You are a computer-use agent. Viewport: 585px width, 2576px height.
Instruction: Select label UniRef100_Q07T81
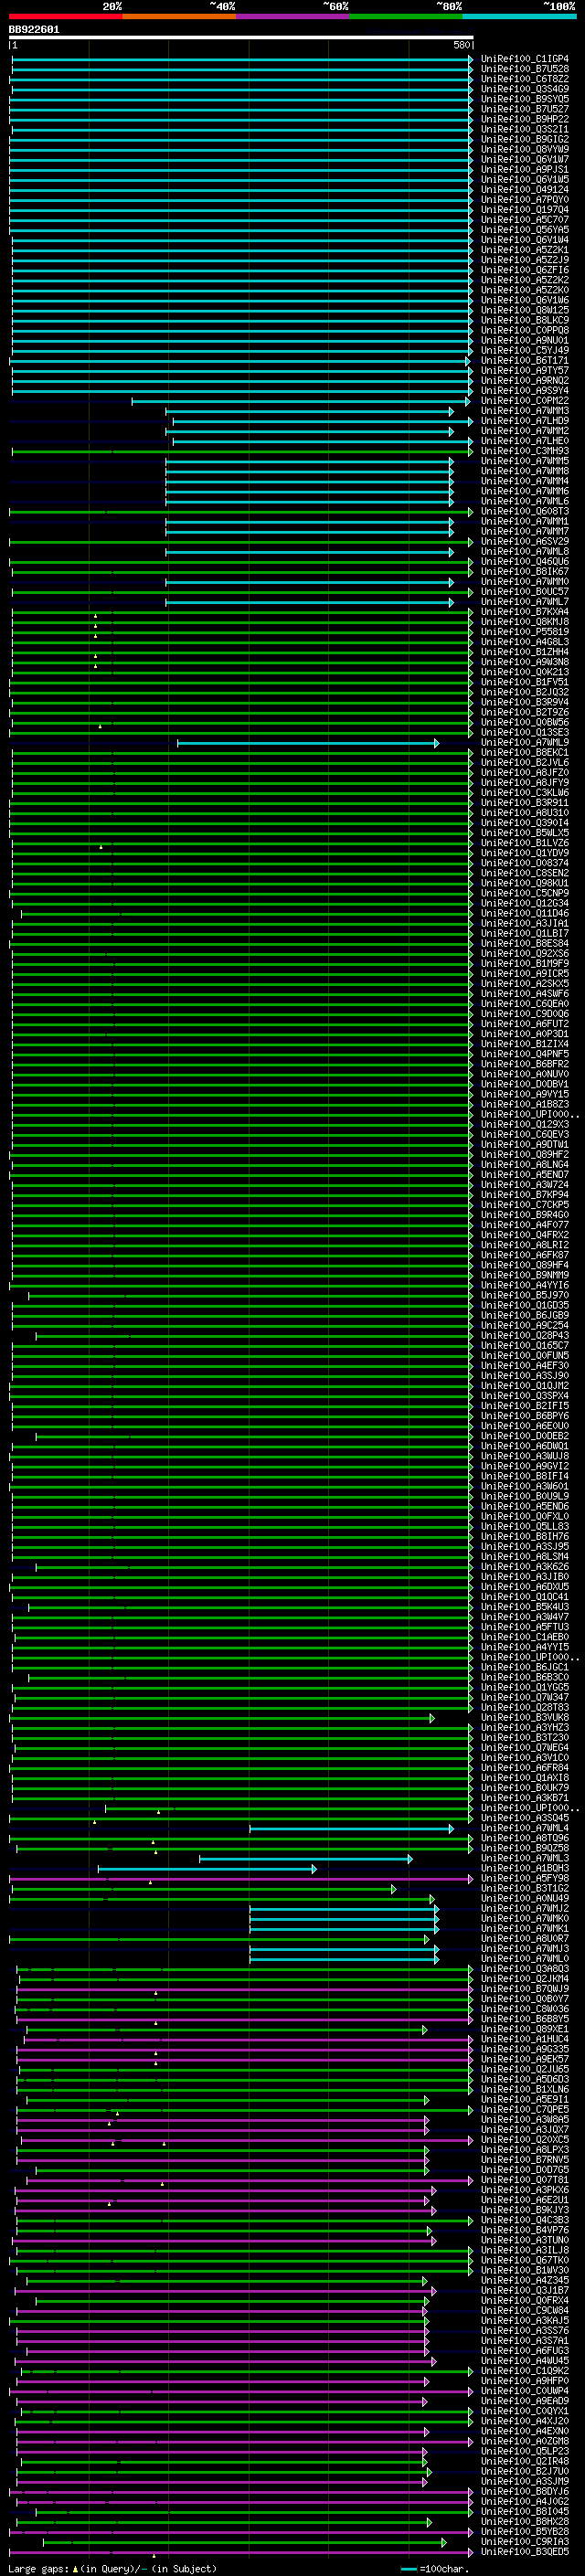tap(524, 2181)
